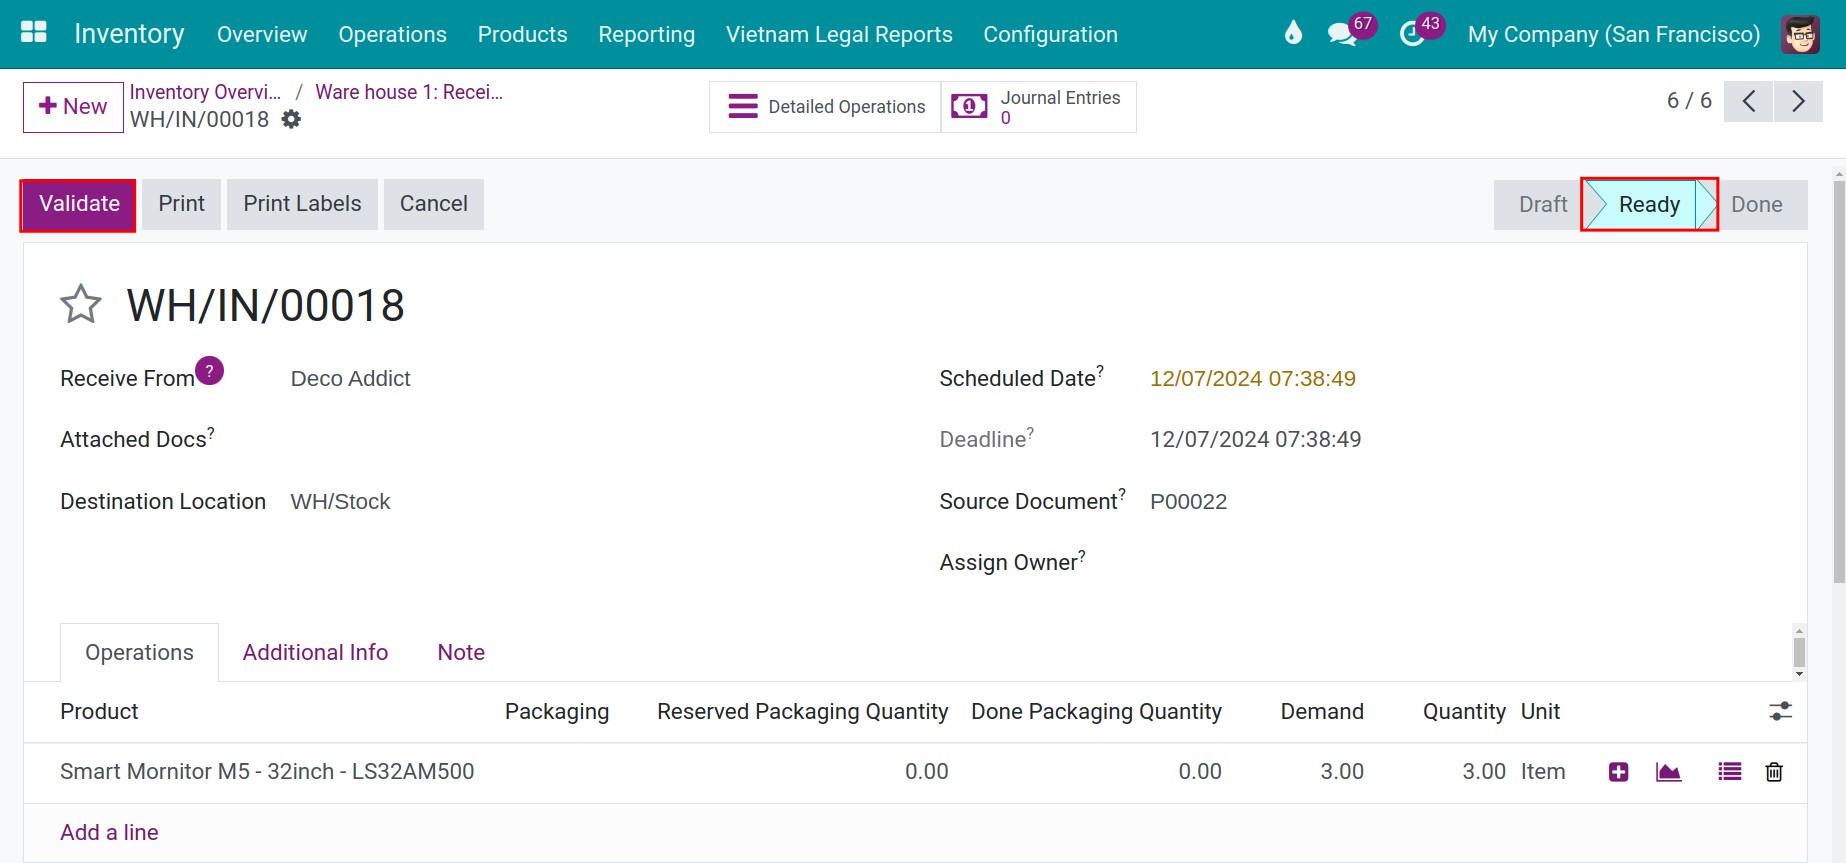The width and height of the screenshot is (1846, 863).
Task: Open company switcher My Company (San Francisco)
Action: click(1613, 34)
